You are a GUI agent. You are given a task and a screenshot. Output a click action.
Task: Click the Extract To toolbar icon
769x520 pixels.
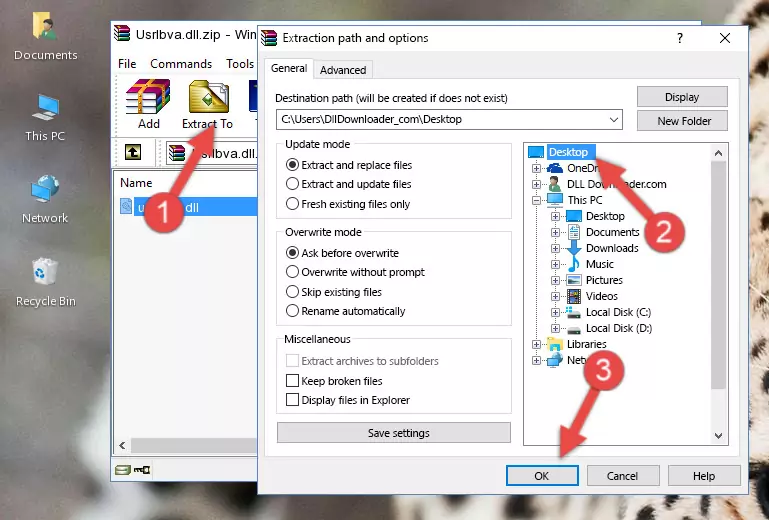(208, 97)
